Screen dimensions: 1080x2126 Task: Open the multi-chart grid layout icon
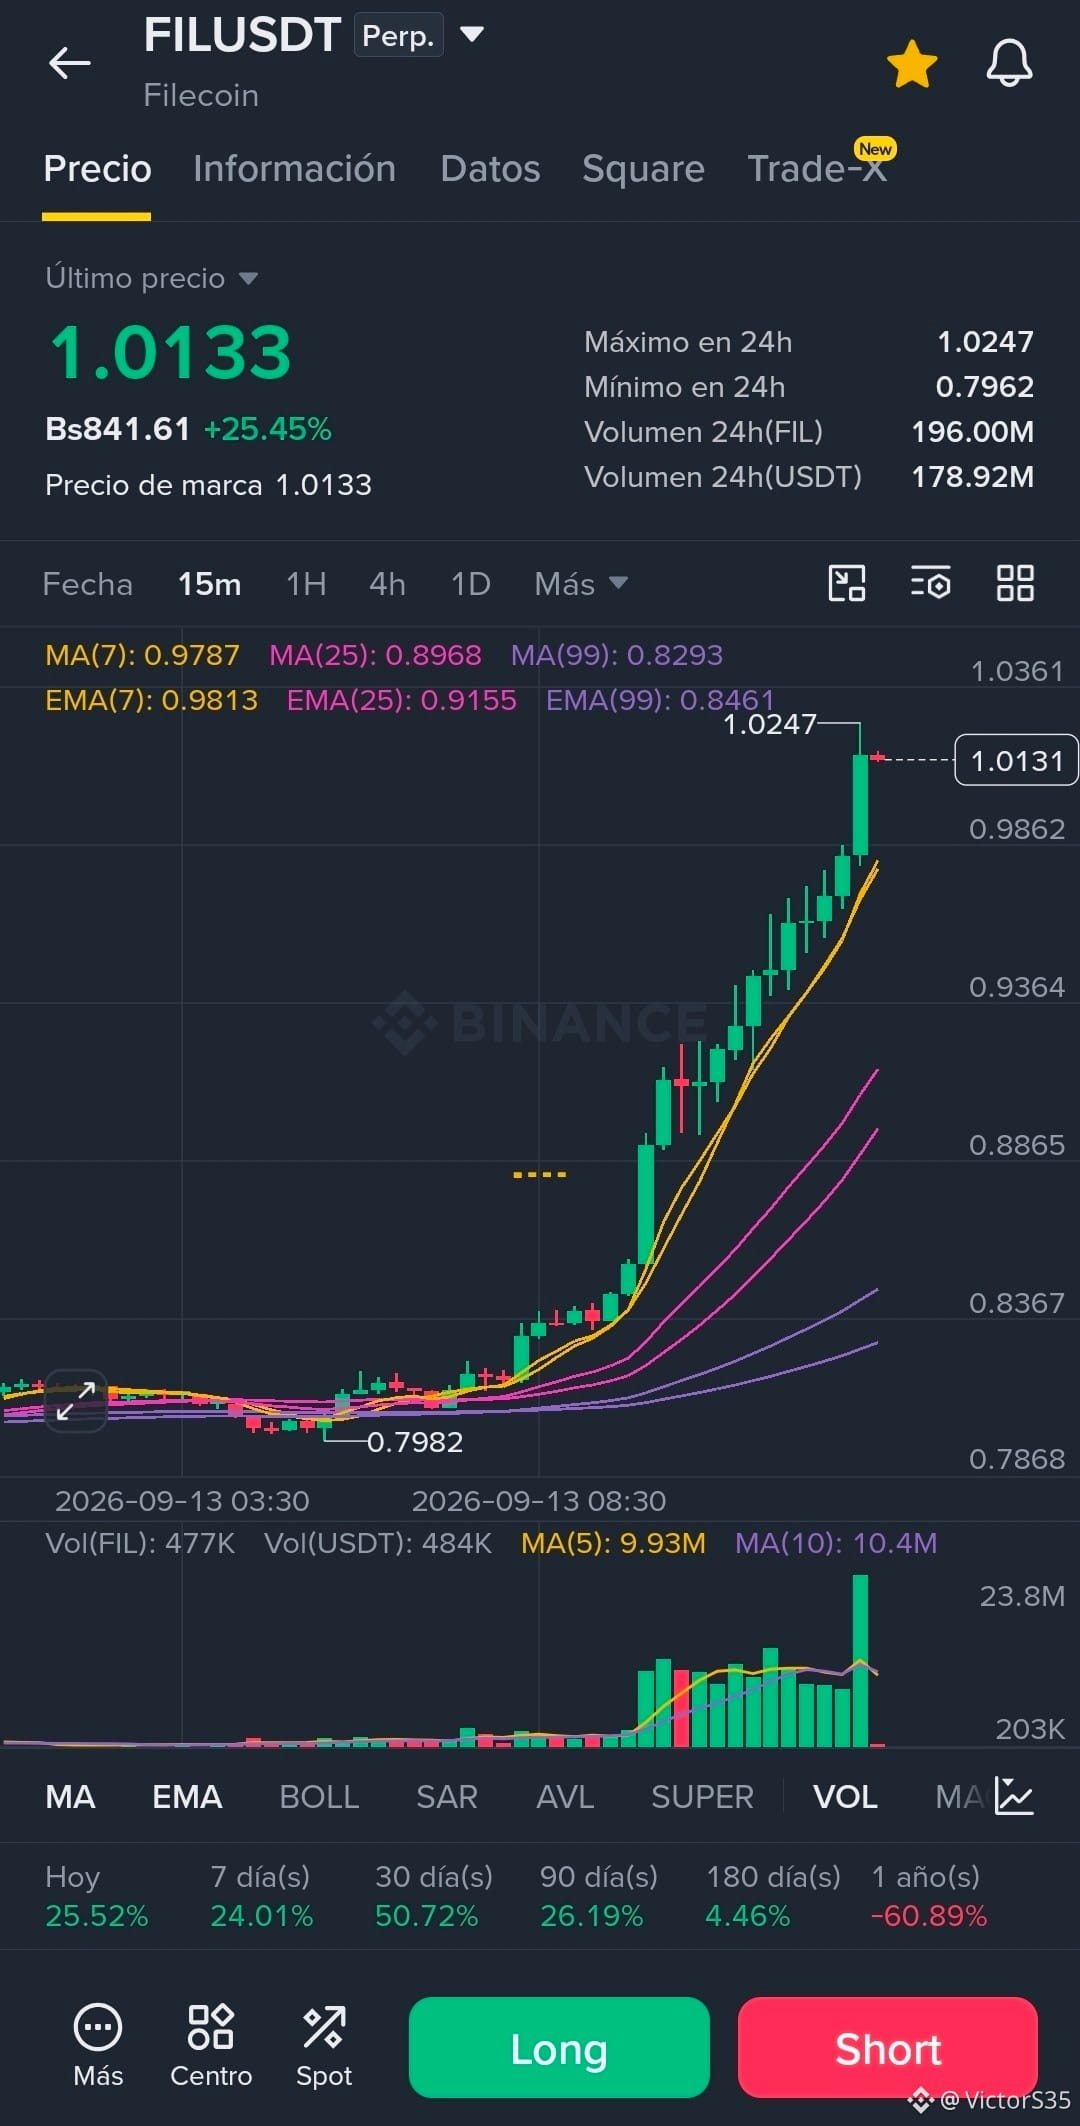pos(1015,583)
